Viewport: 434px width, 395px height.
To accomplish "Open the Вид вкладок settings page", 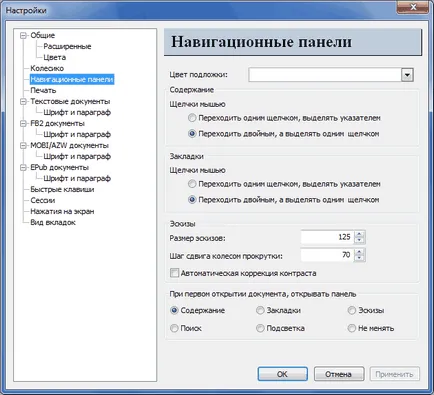I will [53, 222].
